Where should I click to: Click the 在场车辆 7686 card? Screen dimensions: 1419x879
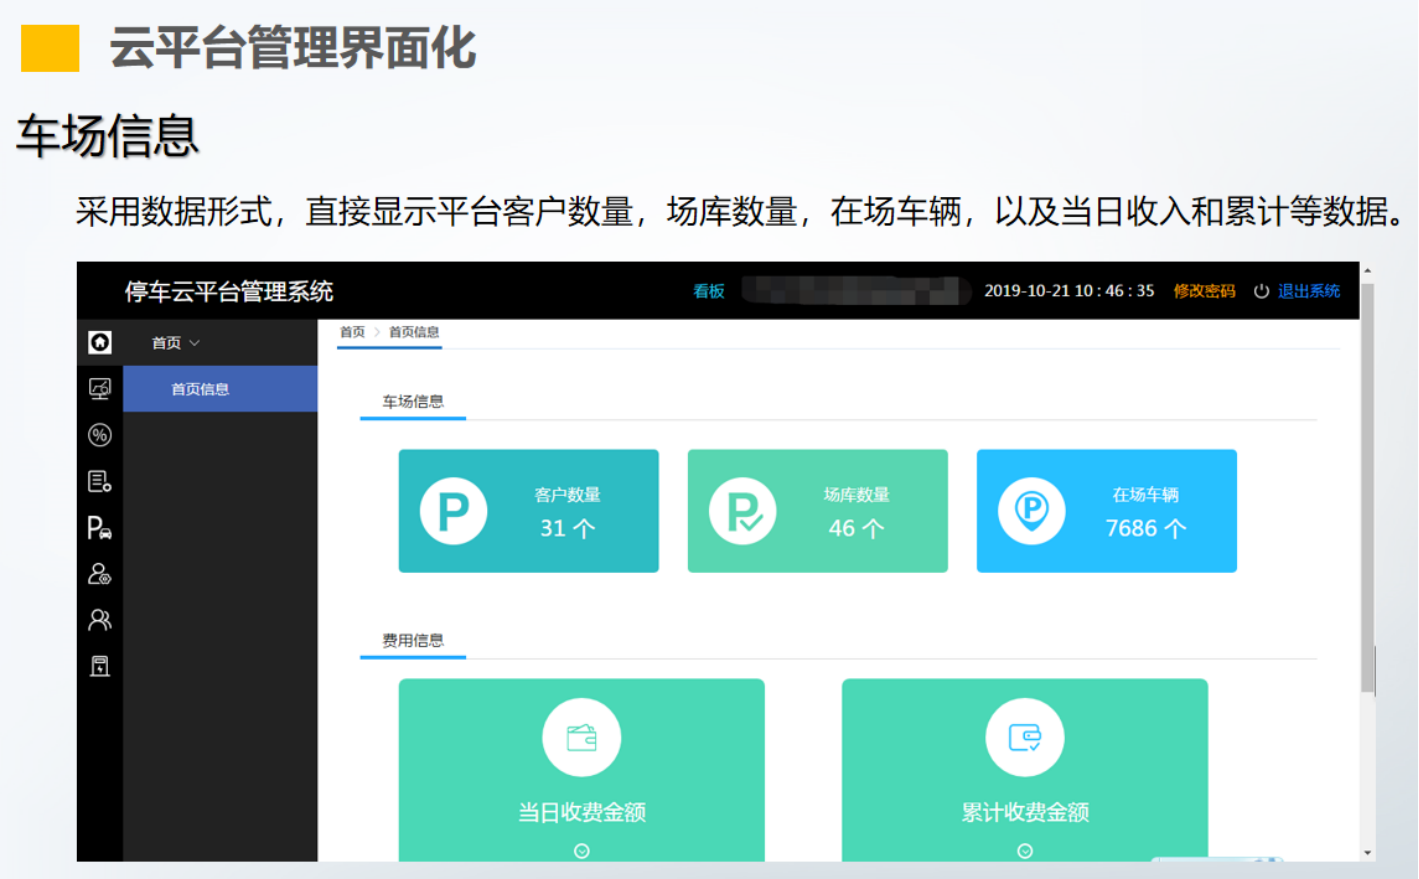click(1106, 511)
